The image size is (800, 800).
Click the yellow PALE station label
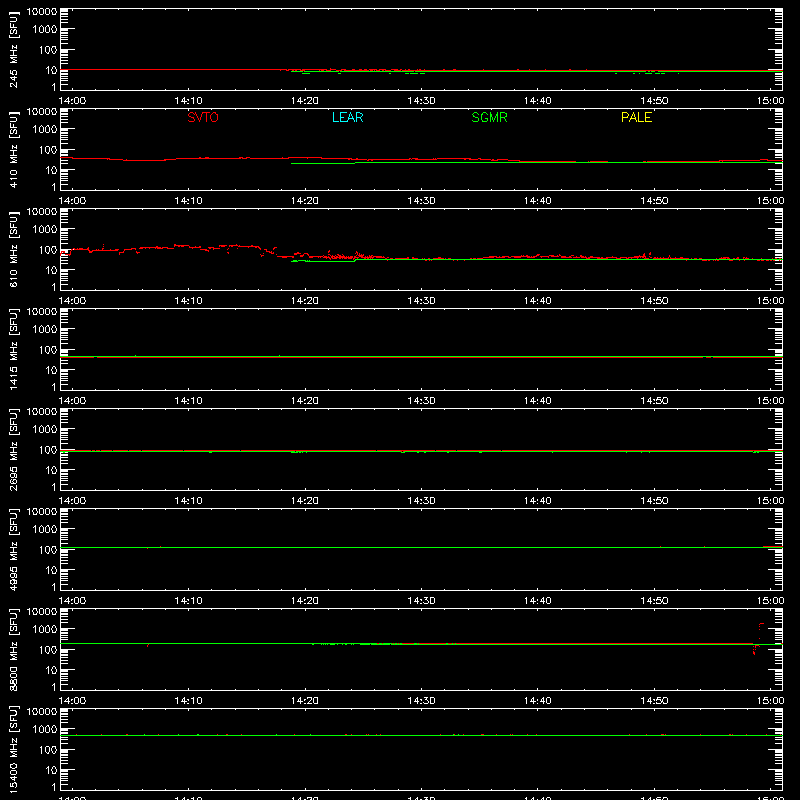point(636,117)
